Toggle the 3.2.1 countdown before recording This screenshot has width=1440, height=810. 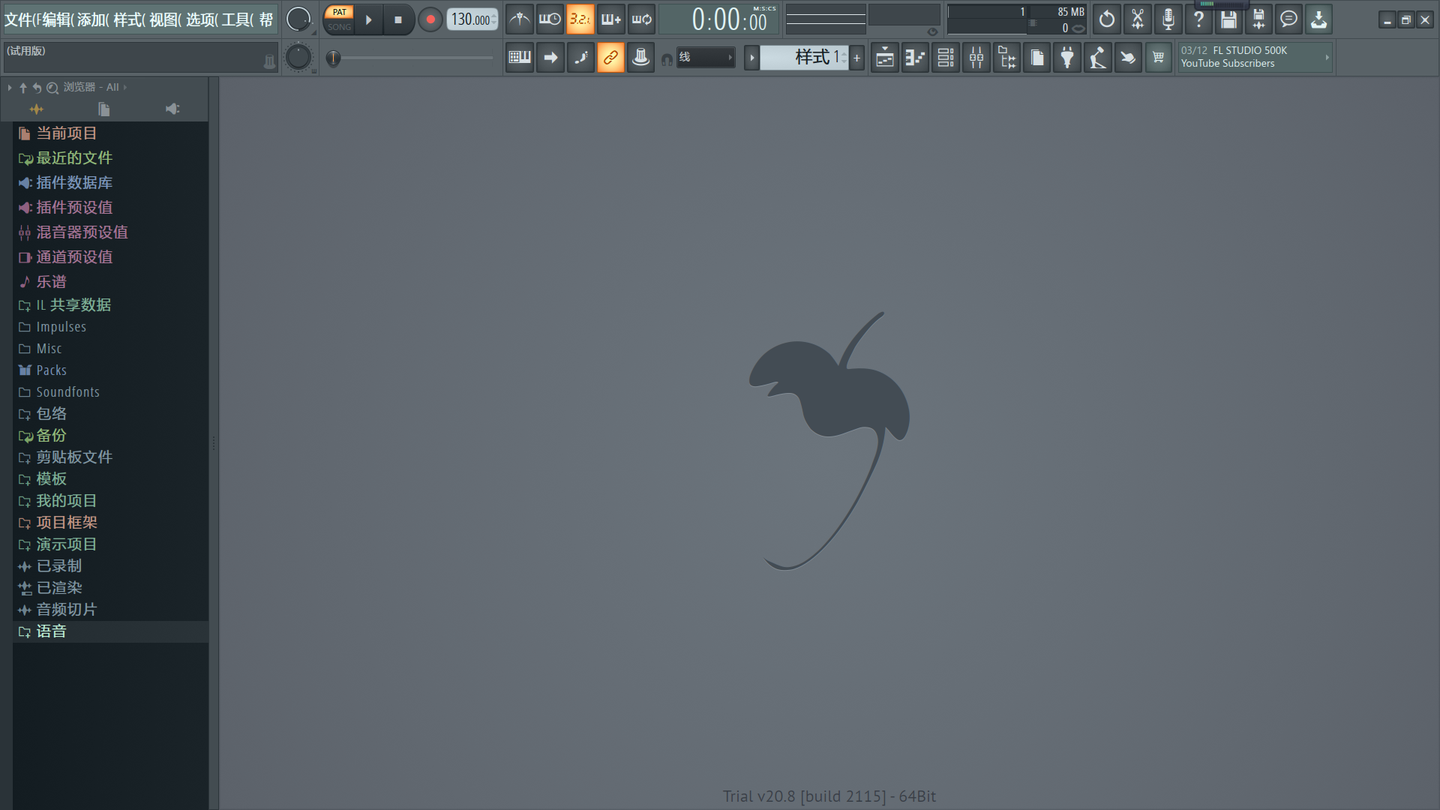click(580, 19)
